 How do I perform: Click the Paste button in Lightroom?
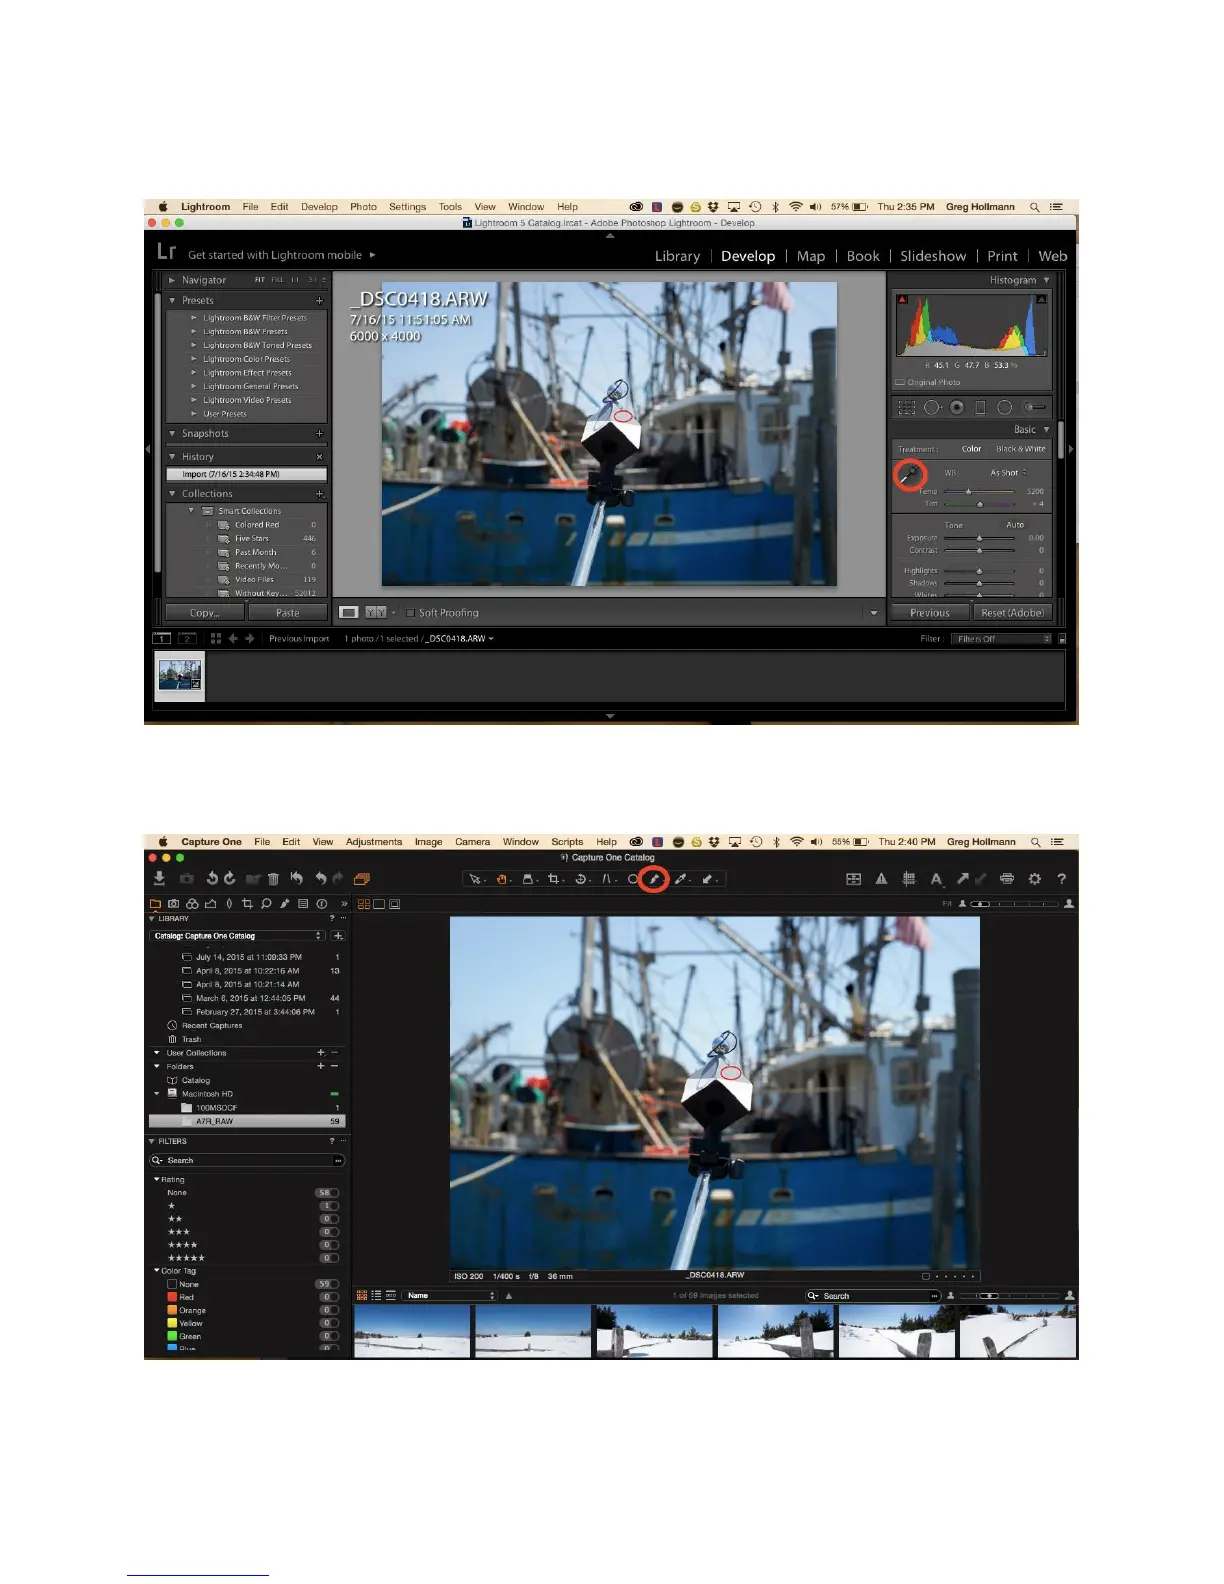coord(288,613)
